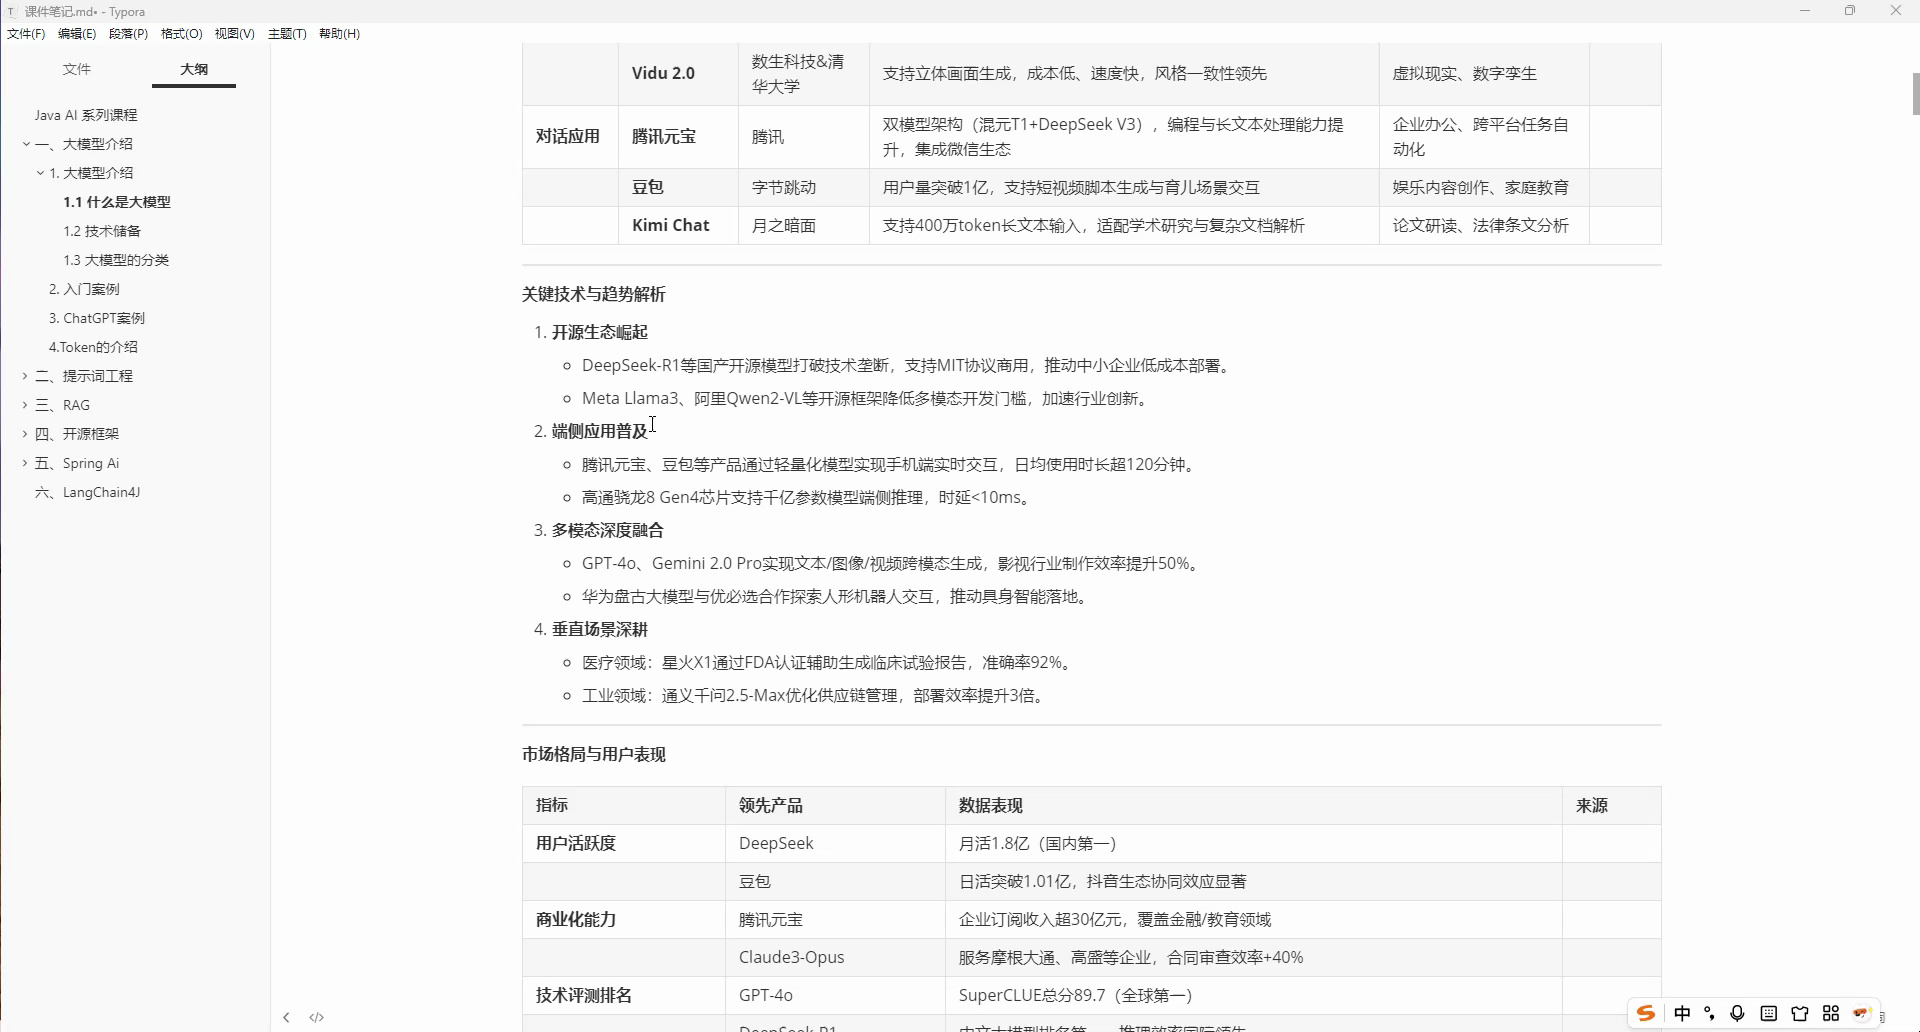This screenshot has width=1920, height=1032.
Task: Toggle punctuation mode in Sogou toolbar
Action: coord(1710,1013)
